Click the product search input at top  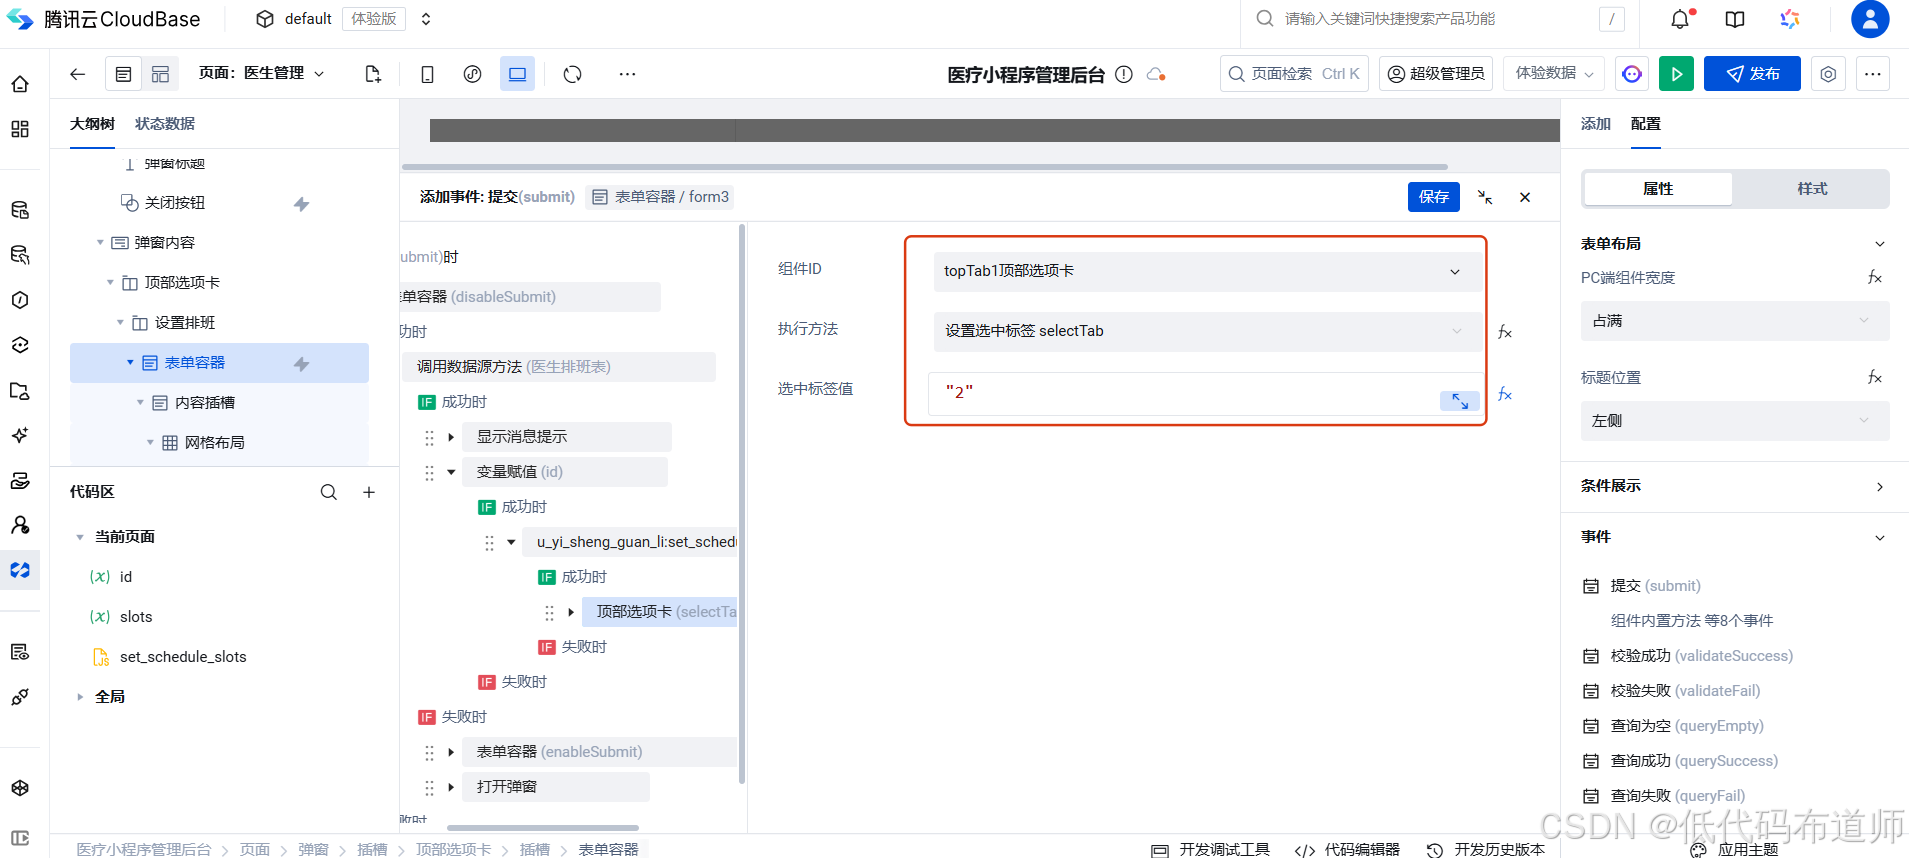click(1440, 19)
